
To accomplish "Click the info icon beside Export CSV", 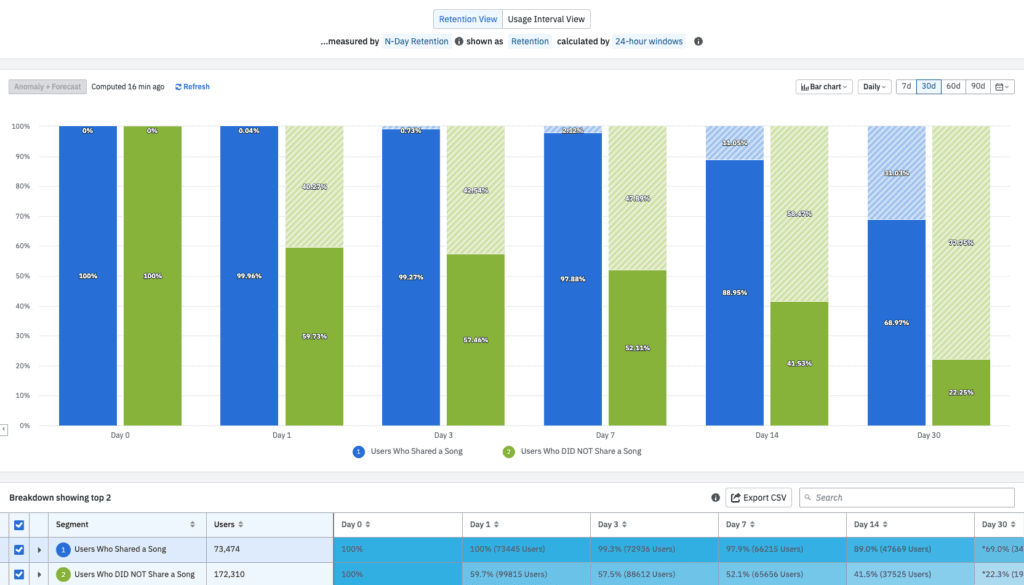I will pyautogui.click(x=715, y=498).
